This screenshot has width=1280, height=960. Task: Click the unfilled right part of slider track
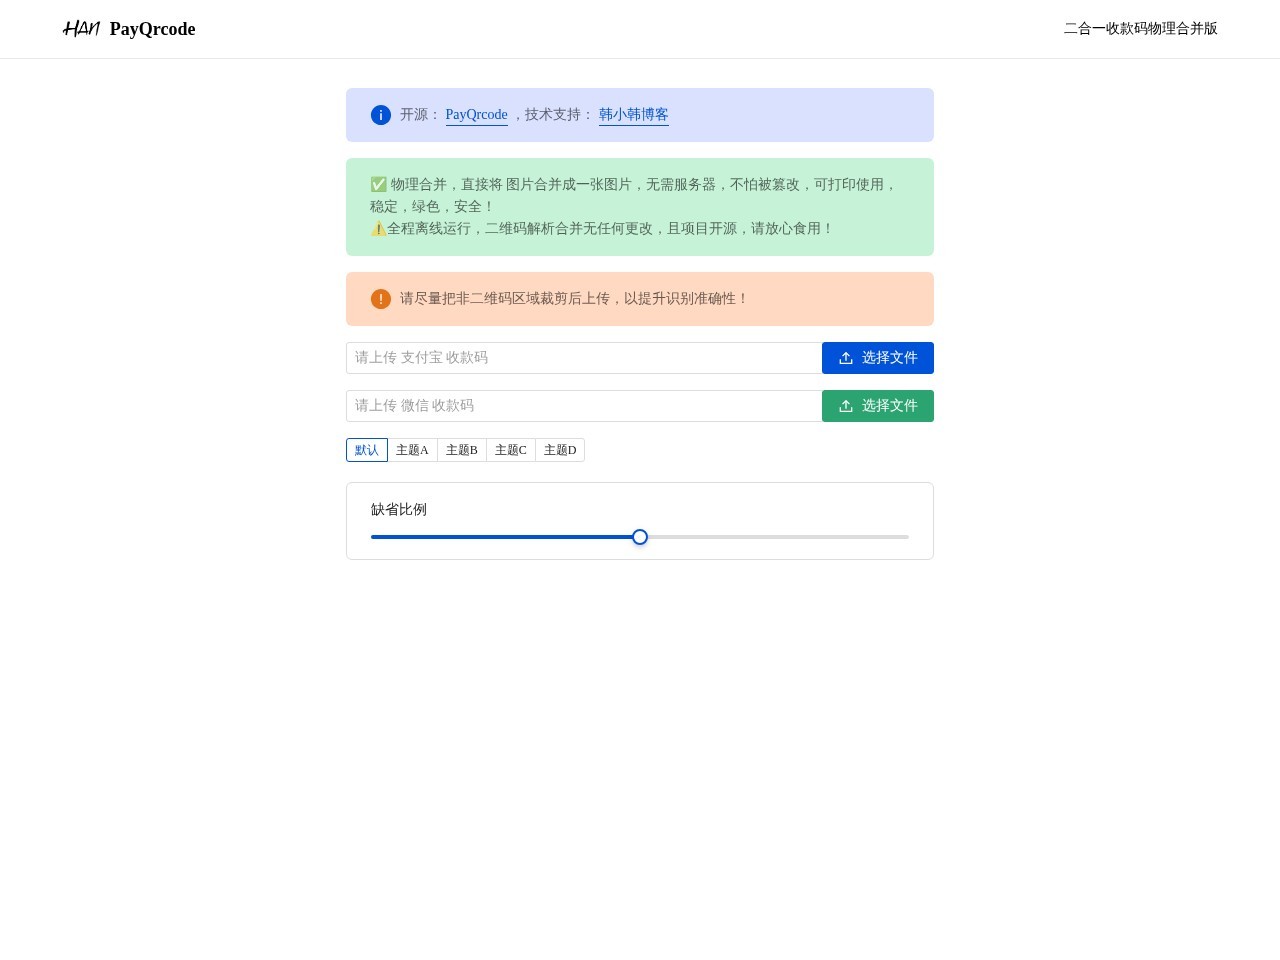click(780, 537)
